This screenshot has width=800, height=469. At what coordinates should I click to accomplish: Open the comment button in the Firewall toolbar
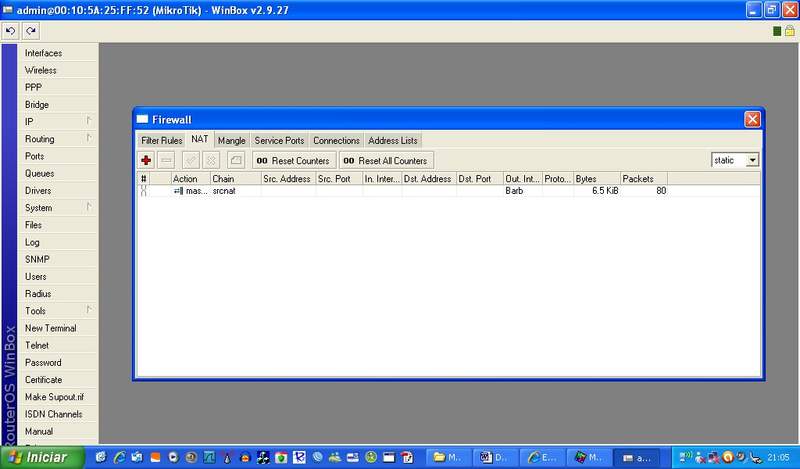[236, 160]
